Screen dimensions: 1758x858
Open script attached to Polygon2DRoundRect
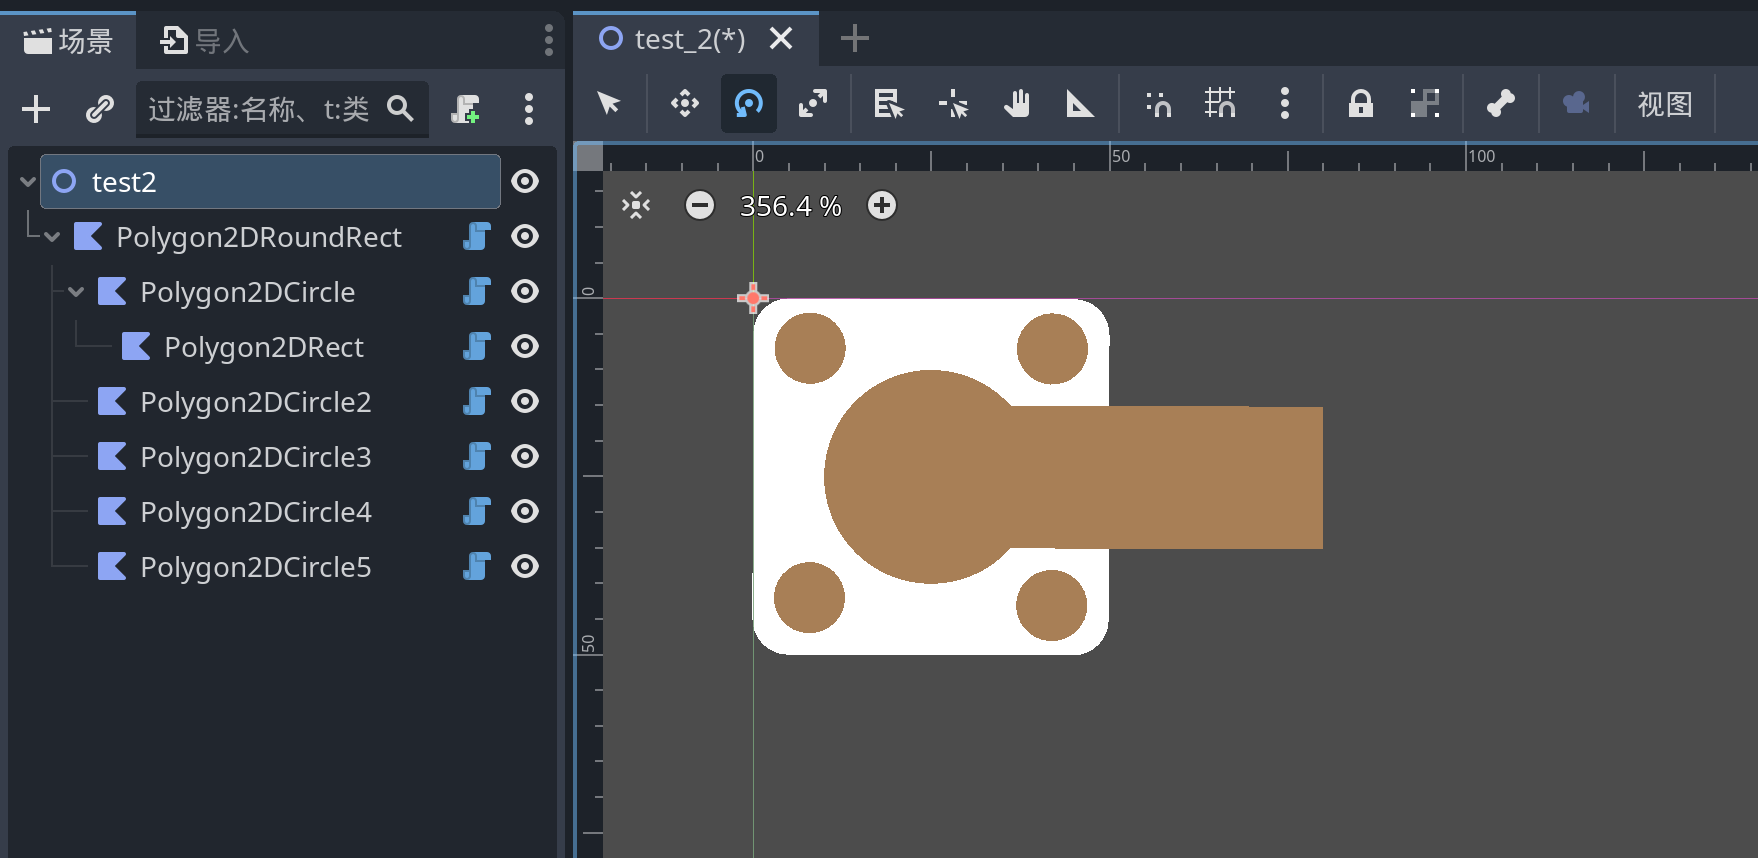477,236
